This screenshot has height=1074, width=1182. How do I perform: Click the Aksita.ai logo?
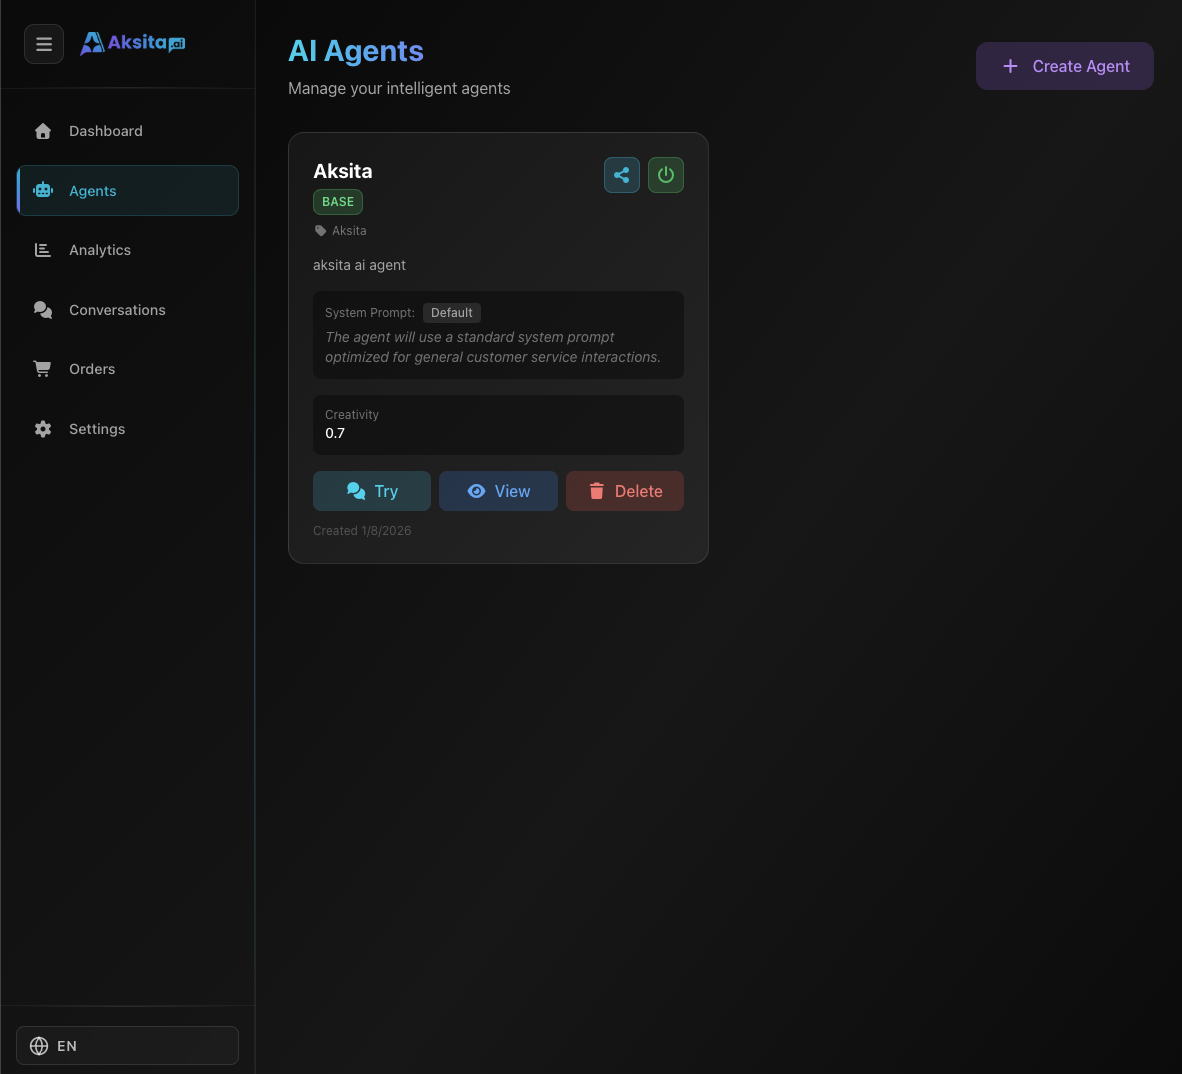[132, 43]
